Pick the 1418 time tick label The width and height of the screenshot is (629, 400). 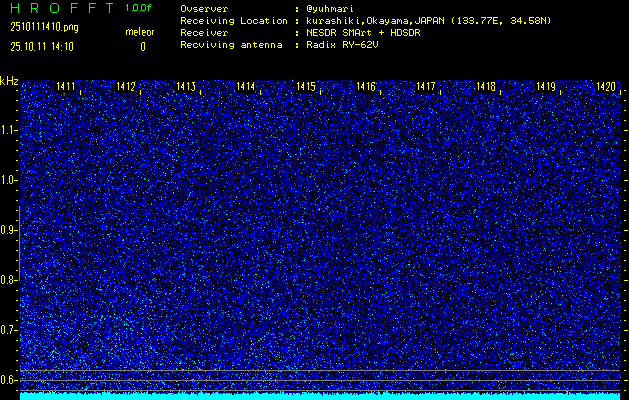(486, 87)
